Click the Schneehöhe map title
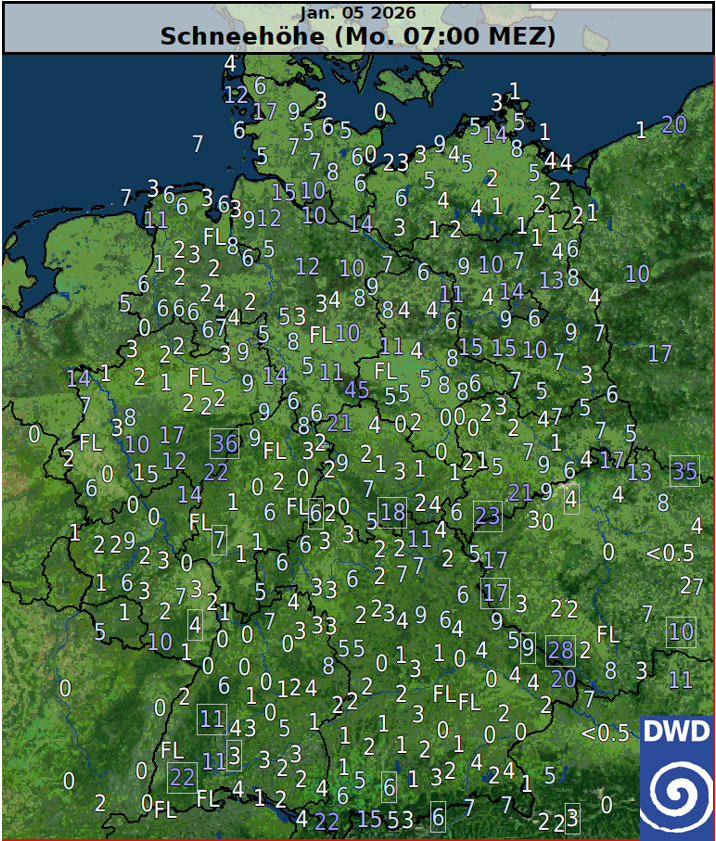The width and height of the screenshot is (716, 841). click(x=358, y=37)
